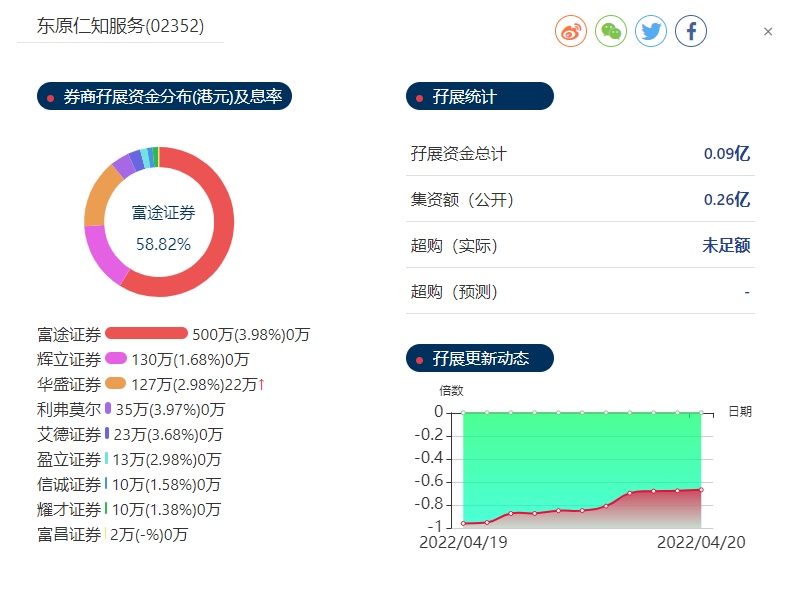
Task: Click the 0.26亿 fundraising value
Action: tap(727, 199)
